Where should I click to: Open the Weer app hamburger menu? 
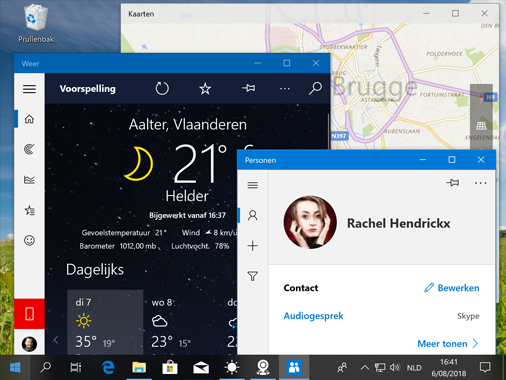29,89
